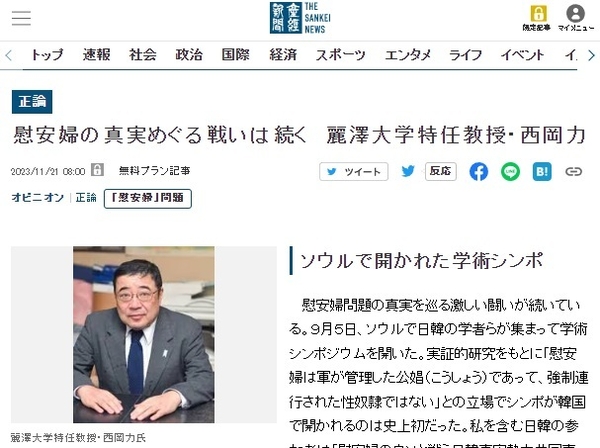Click the 反応 button

(440, 171)
